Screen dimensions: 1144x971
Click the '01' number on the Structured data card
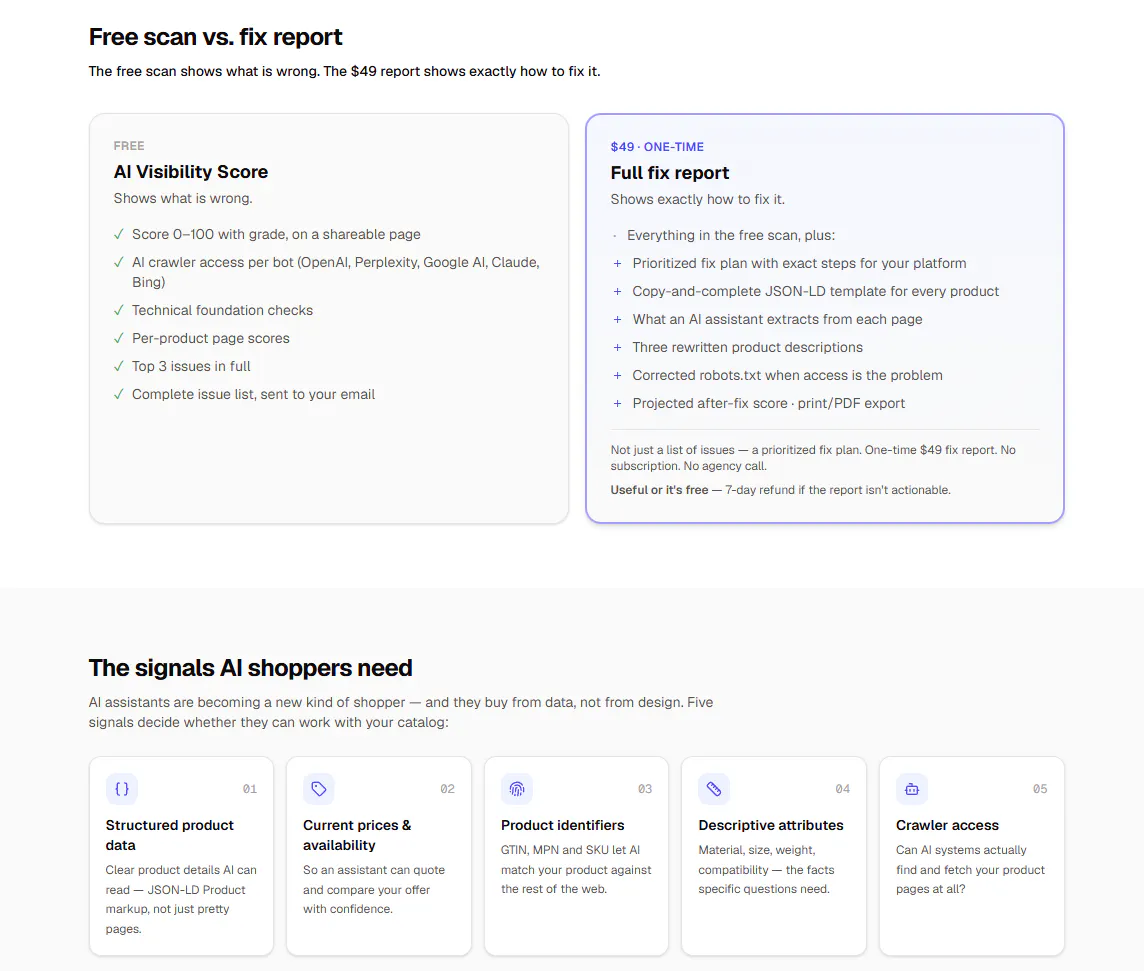click(250, 789)
